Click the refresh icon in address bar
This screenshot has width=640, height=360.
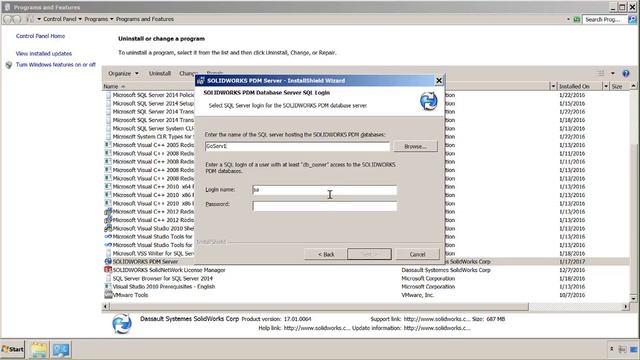[x=577, y=19]
